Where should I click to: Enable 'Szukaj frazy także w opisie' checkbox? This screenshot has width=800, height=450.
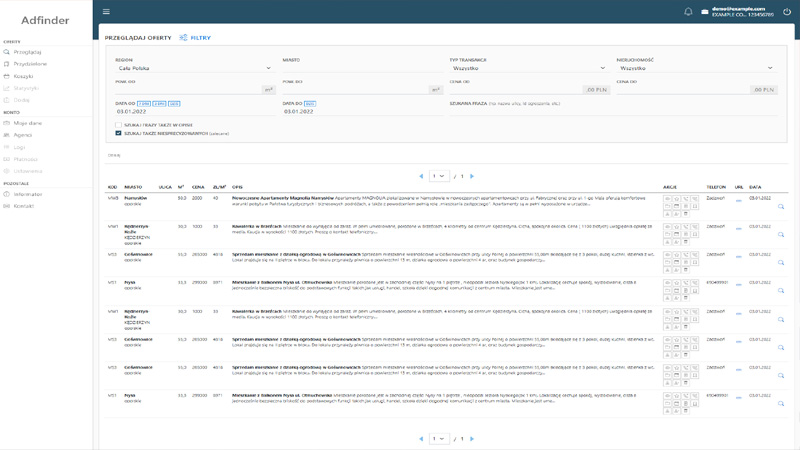[118, 125]
